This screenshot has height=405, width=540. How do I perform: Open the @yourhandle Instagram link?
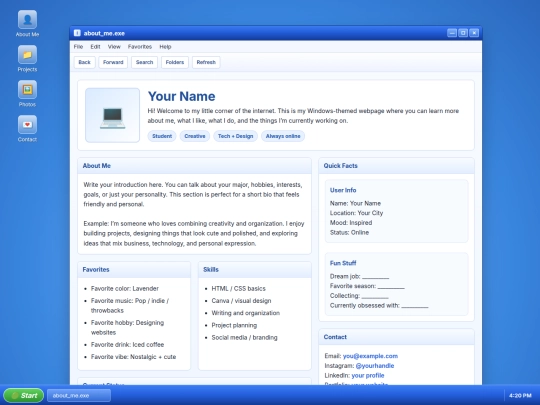pyautogui.click(x=375, y=366)
